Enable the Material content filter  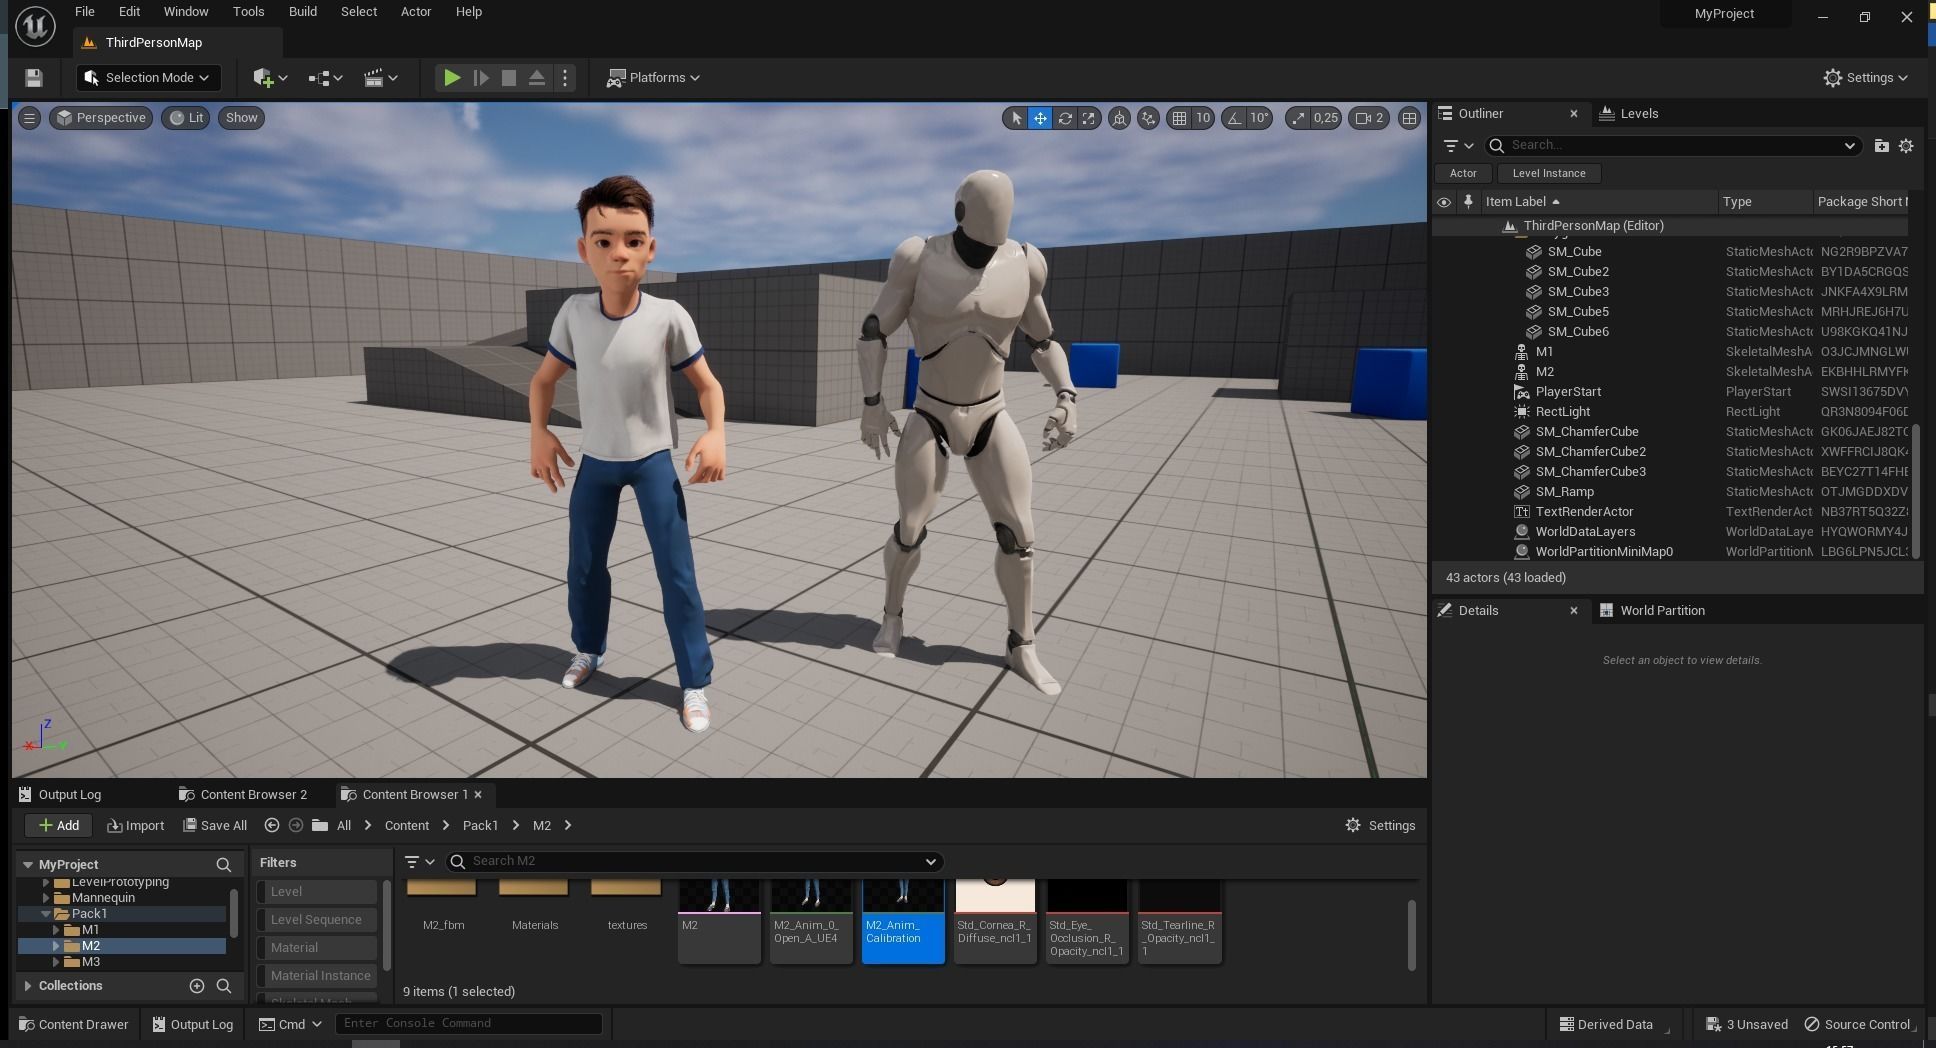pos(316,948)
